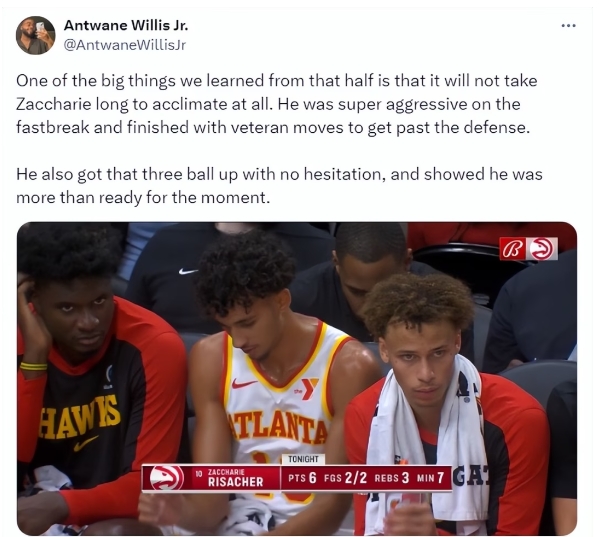602x537 pixels.
Task: Click the MIN 7 stat in banner
Action: [430, 478]
